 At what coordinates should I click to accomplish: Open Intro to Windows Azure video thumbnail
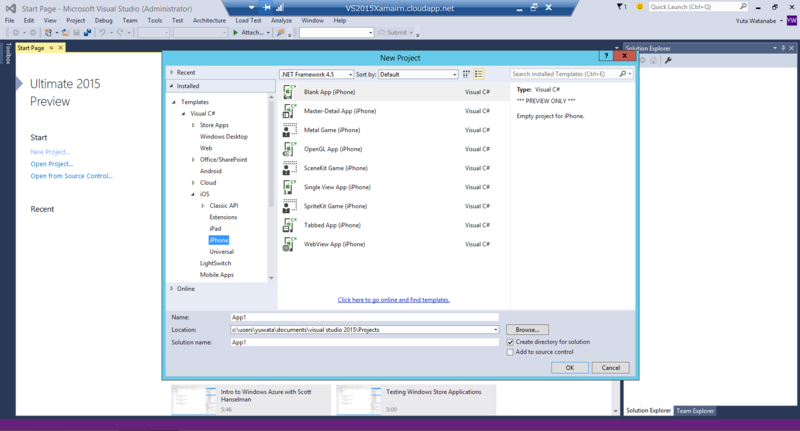[194, 400]
